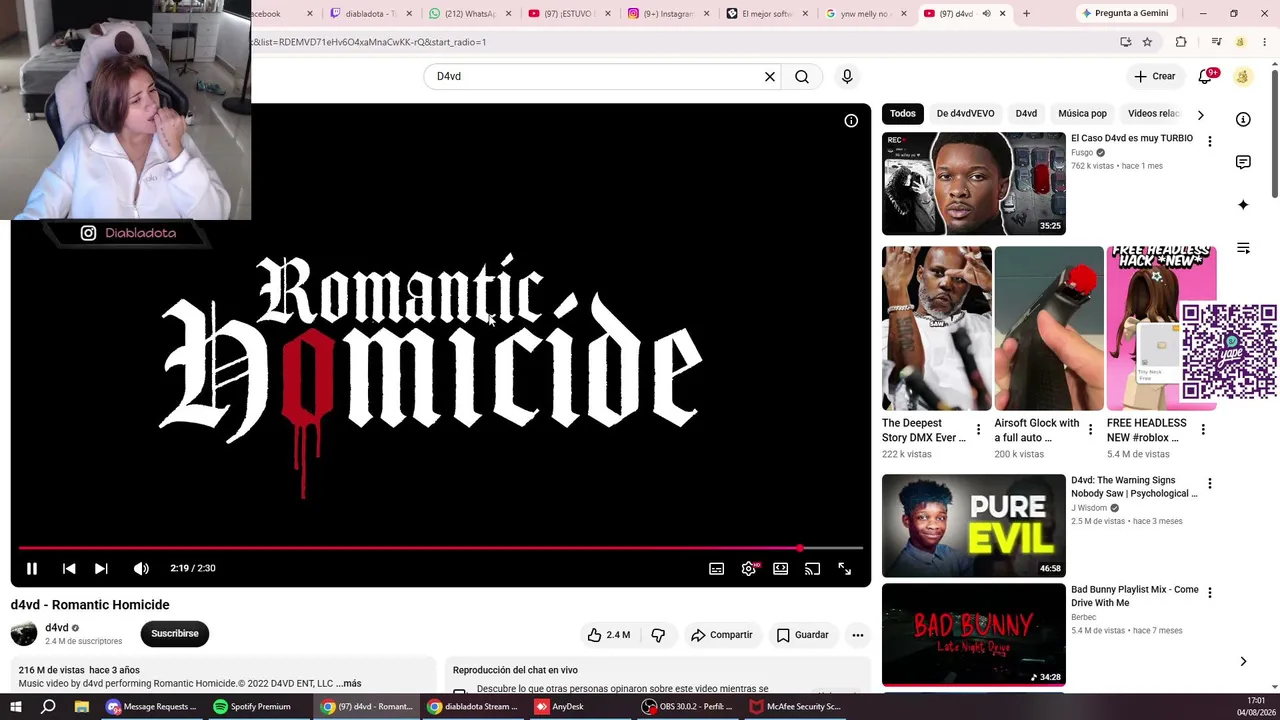Skip to the next video in player
The width and height of the screenshot is (1280, 720).
[101, 568]
